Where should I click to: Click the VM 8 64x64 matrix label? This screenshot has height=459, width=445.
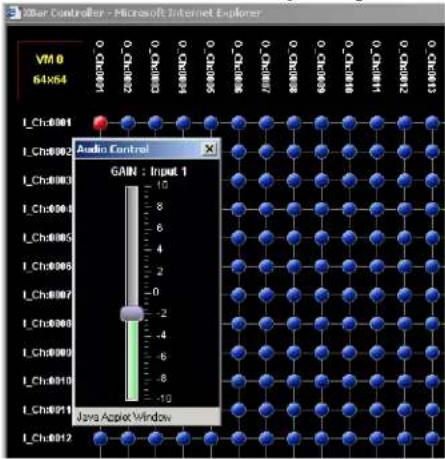coord(50,70)
